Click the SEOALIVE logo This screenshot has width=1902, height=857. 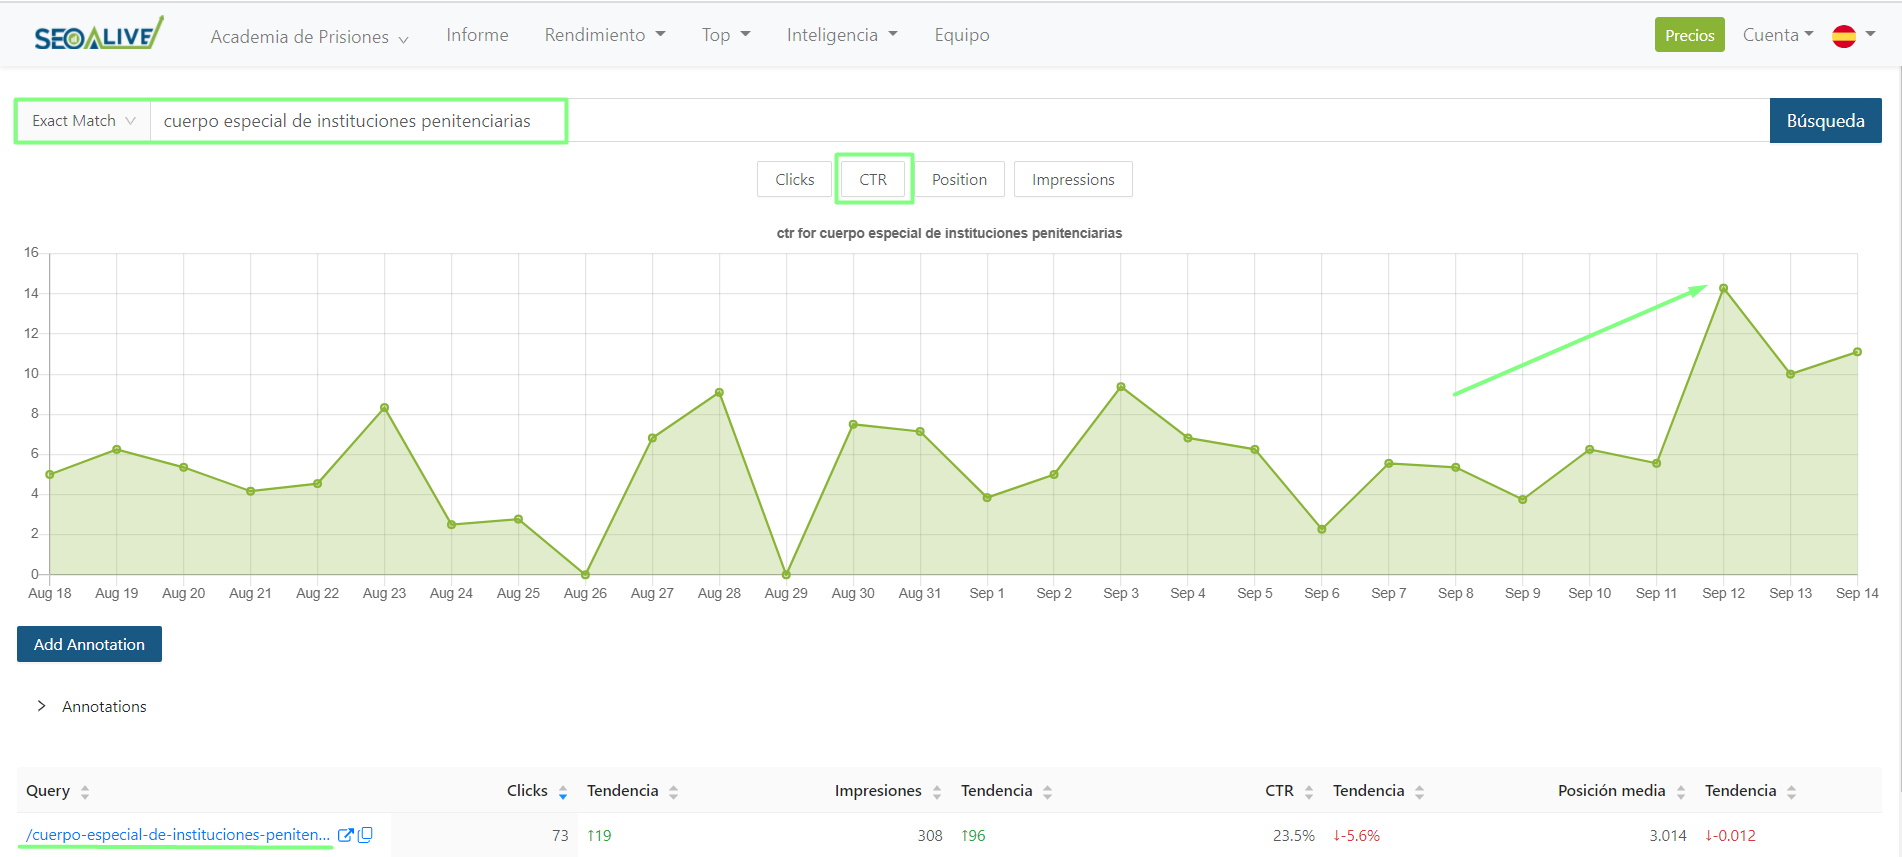(98, 35)
